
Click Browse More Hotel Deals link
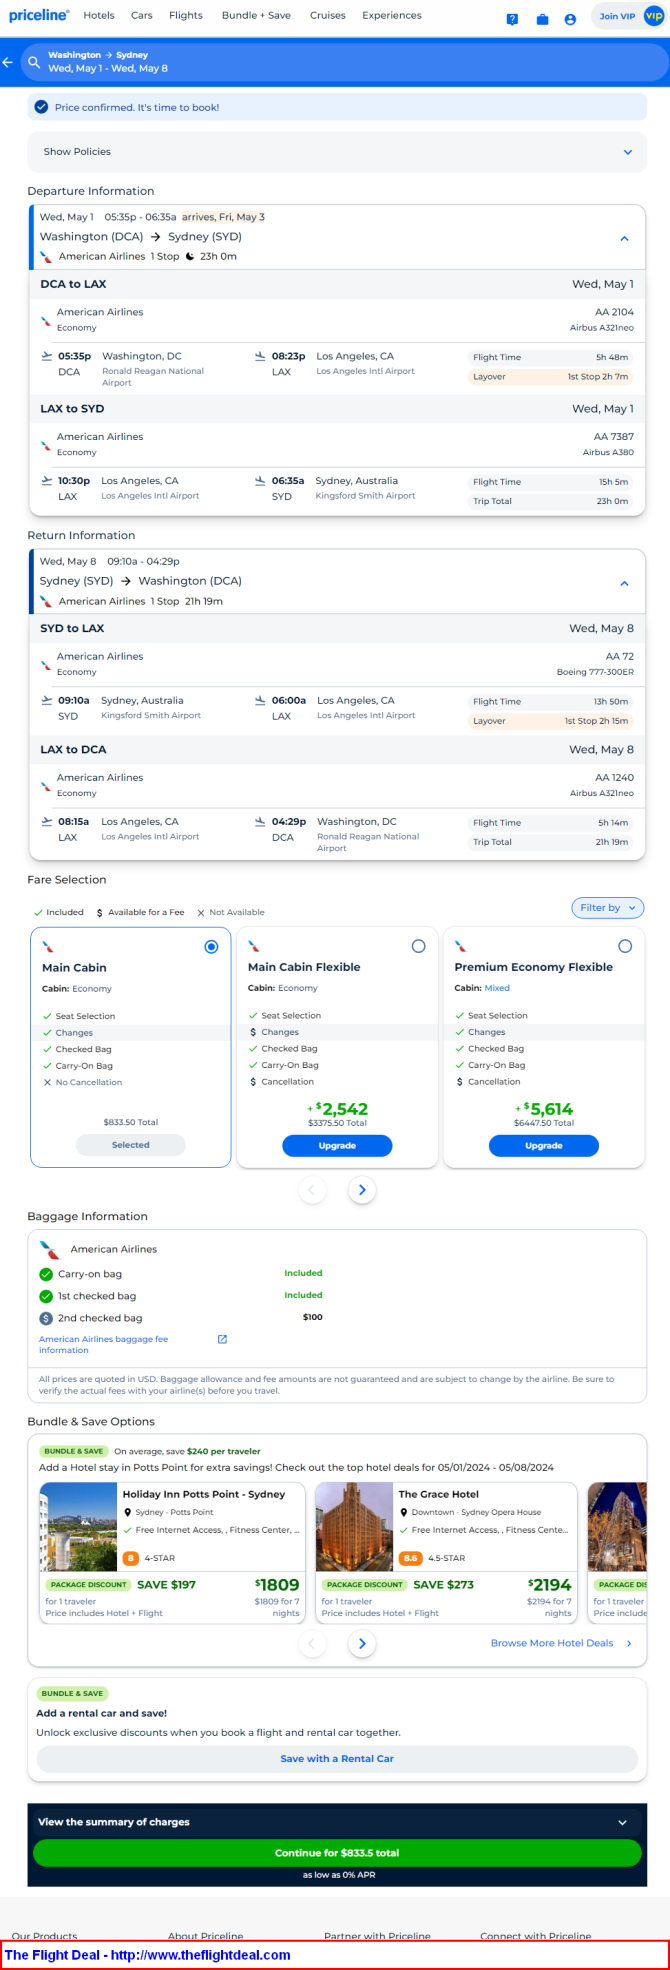tap(552, 1643)
